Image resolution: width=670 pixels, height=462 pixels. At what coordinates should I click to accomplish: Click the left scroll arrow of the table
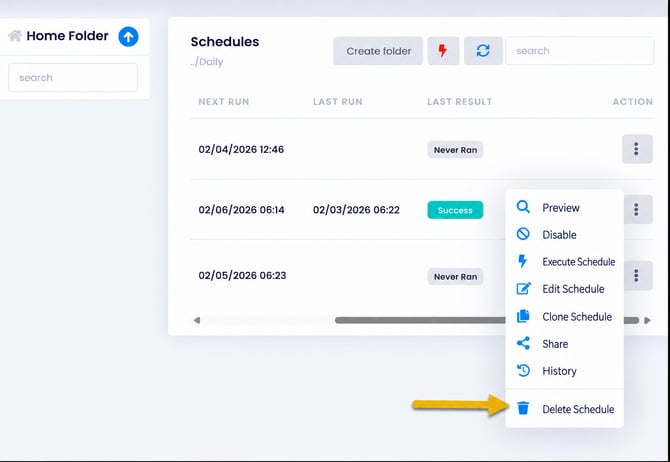click(197, 320)
